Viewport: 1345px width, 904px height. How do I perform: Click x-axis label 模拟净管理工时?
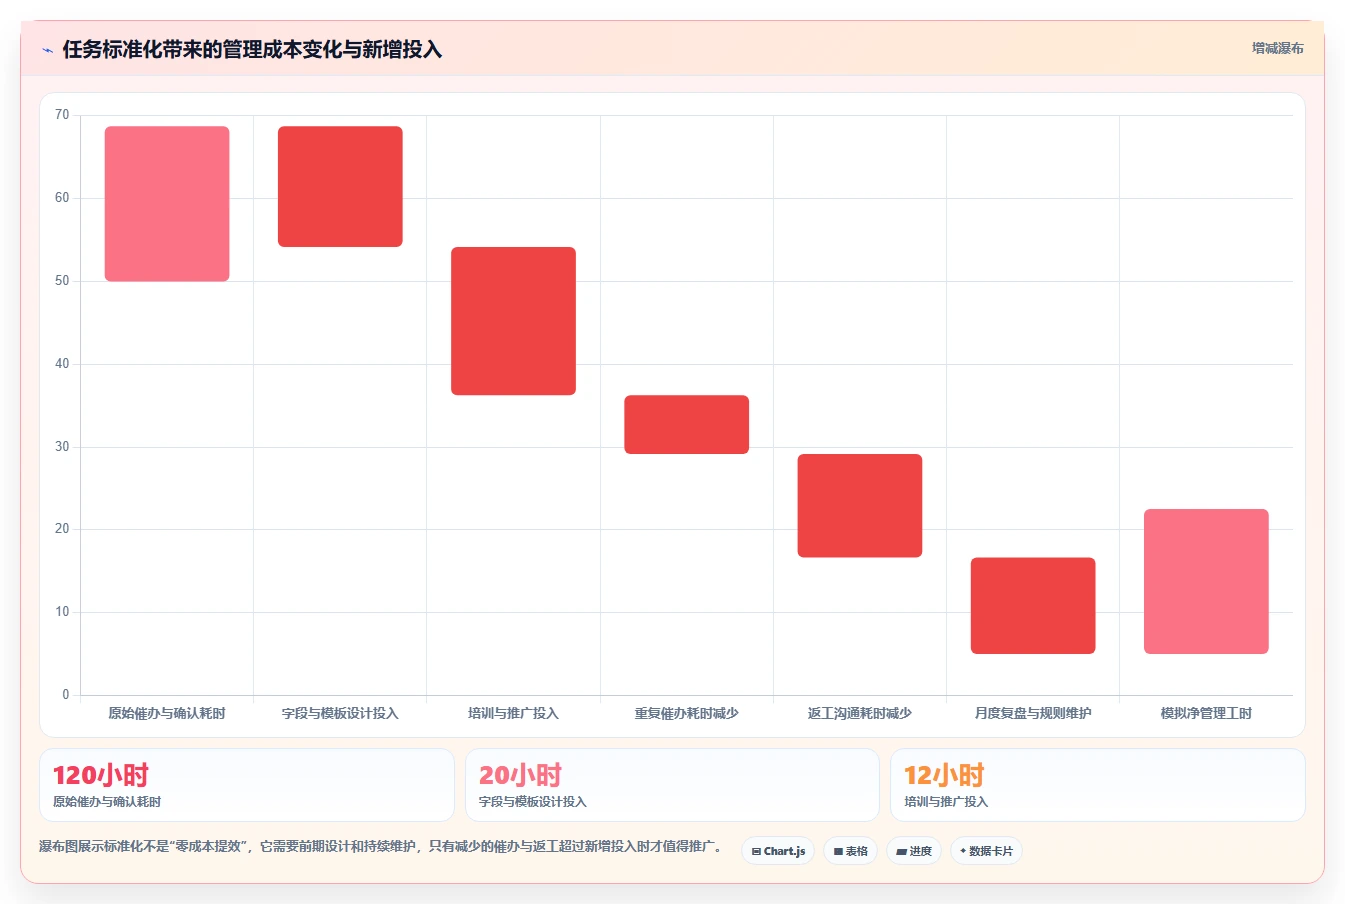coord(1206,713)
